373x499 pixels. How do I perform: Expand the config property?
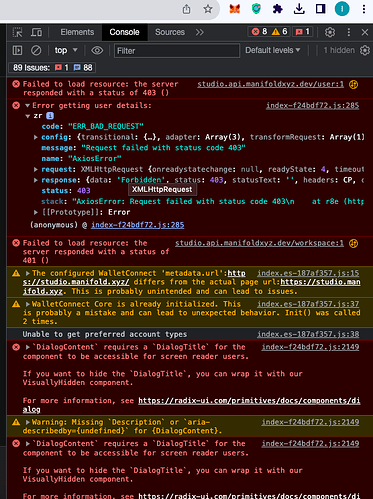[36, 137]
